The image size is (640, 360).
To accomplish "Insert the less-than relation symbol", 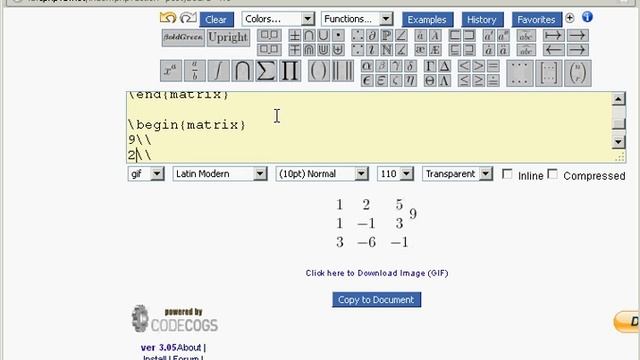I will [x=464, y=65].
